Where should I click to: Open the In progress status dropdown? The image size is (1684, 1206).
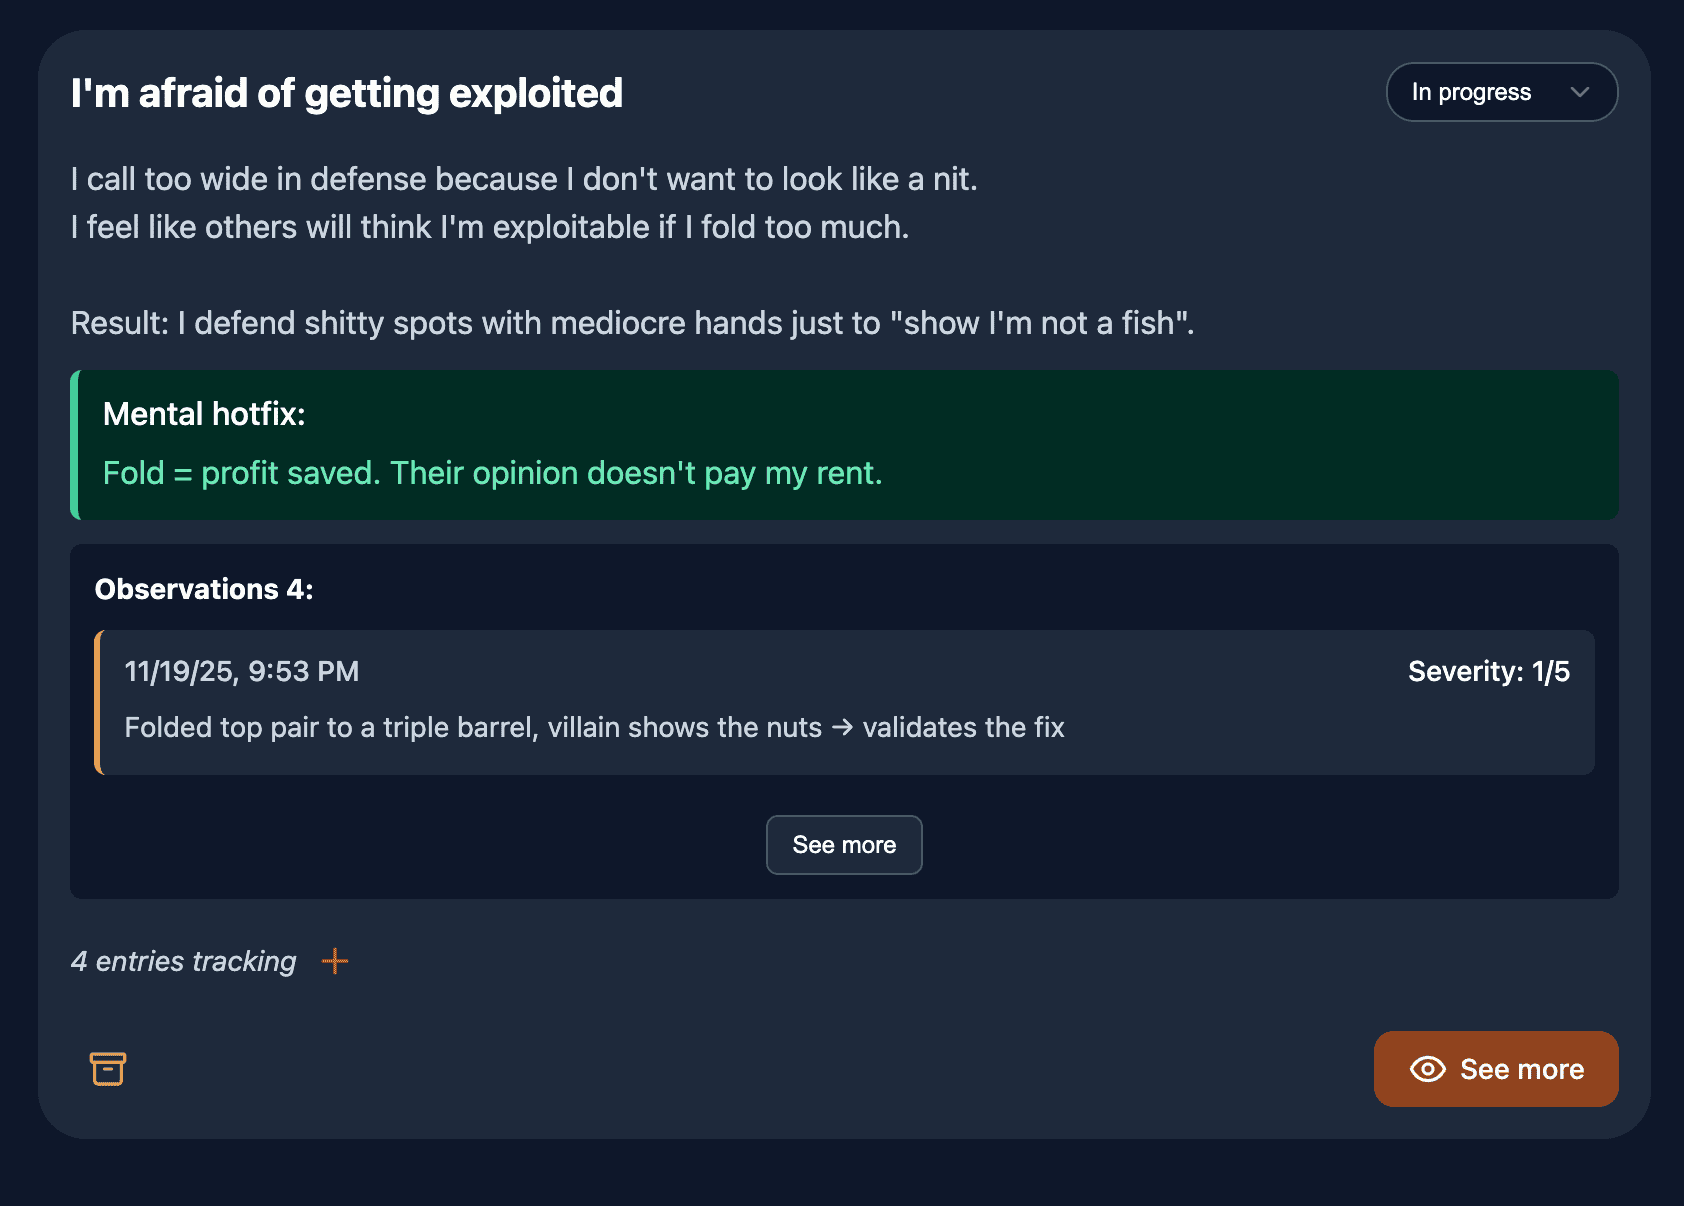1501,91
